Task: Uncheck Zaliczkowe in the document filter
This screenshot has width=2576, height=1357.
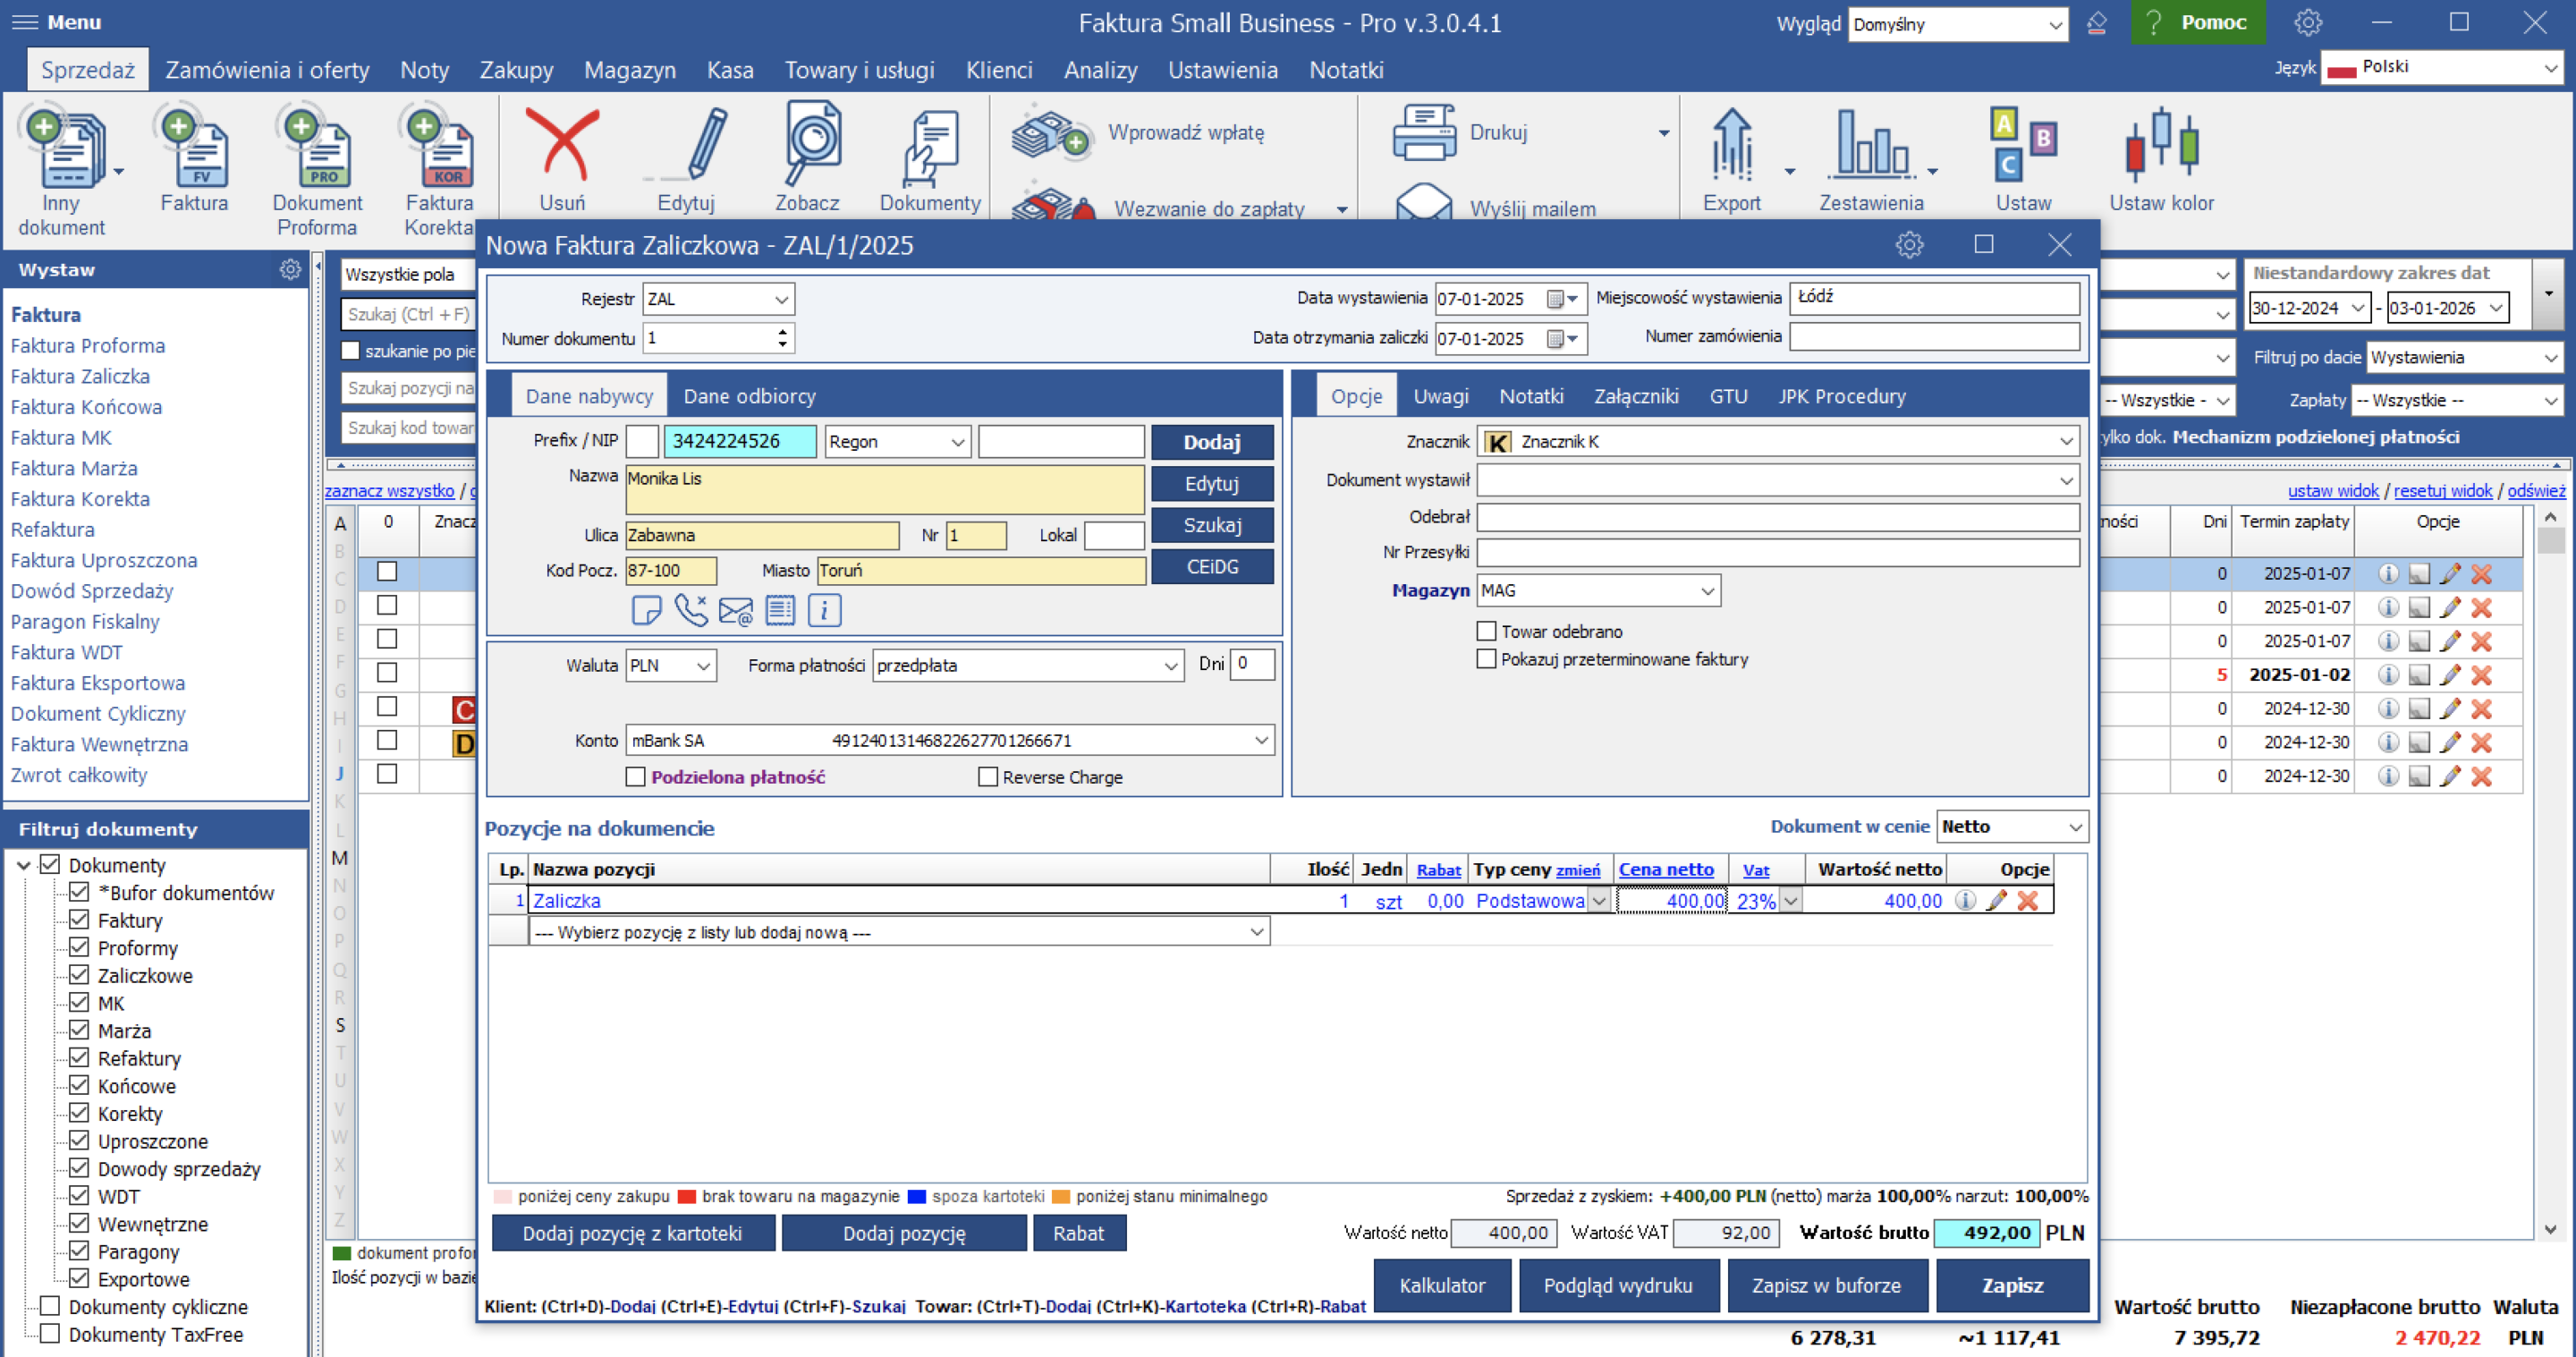Action: click(x=79, y=974)
